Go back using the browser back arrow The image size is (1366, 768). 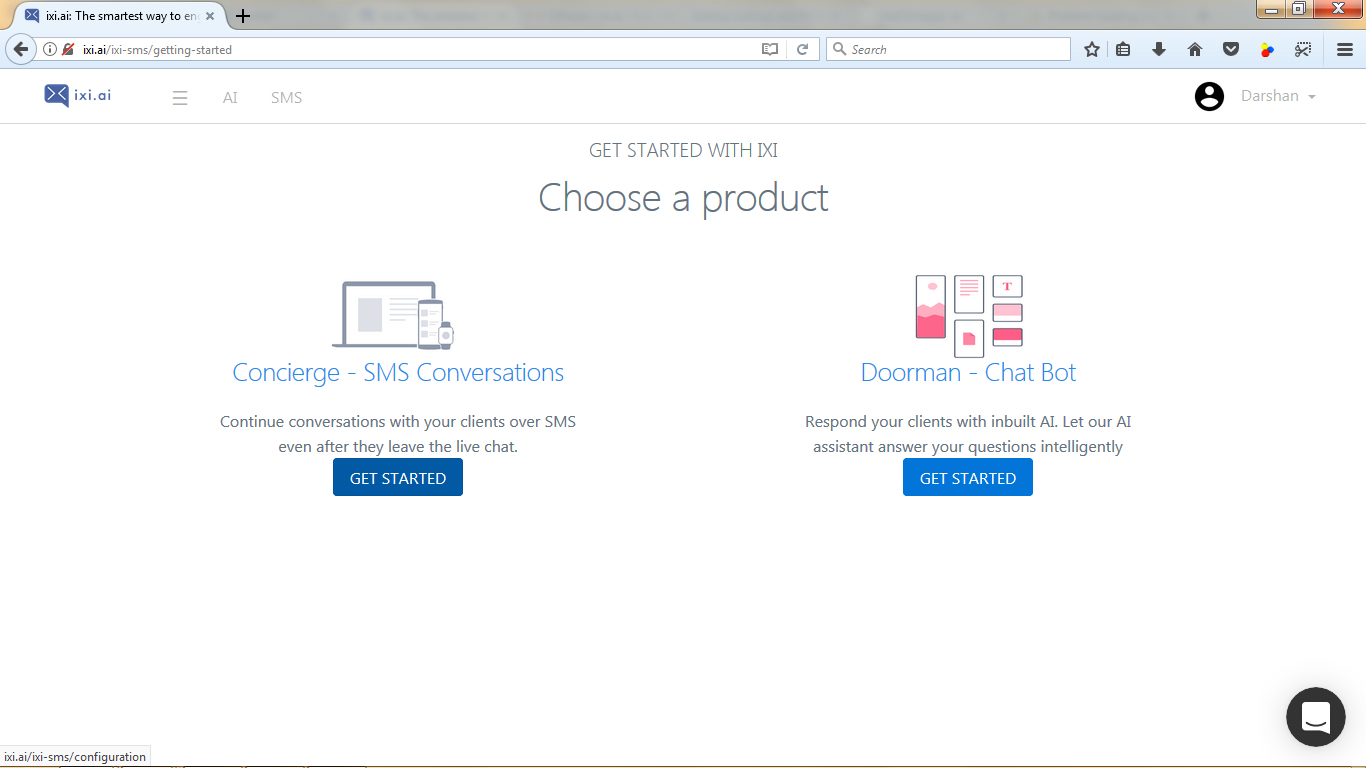[x=20, y=49]
